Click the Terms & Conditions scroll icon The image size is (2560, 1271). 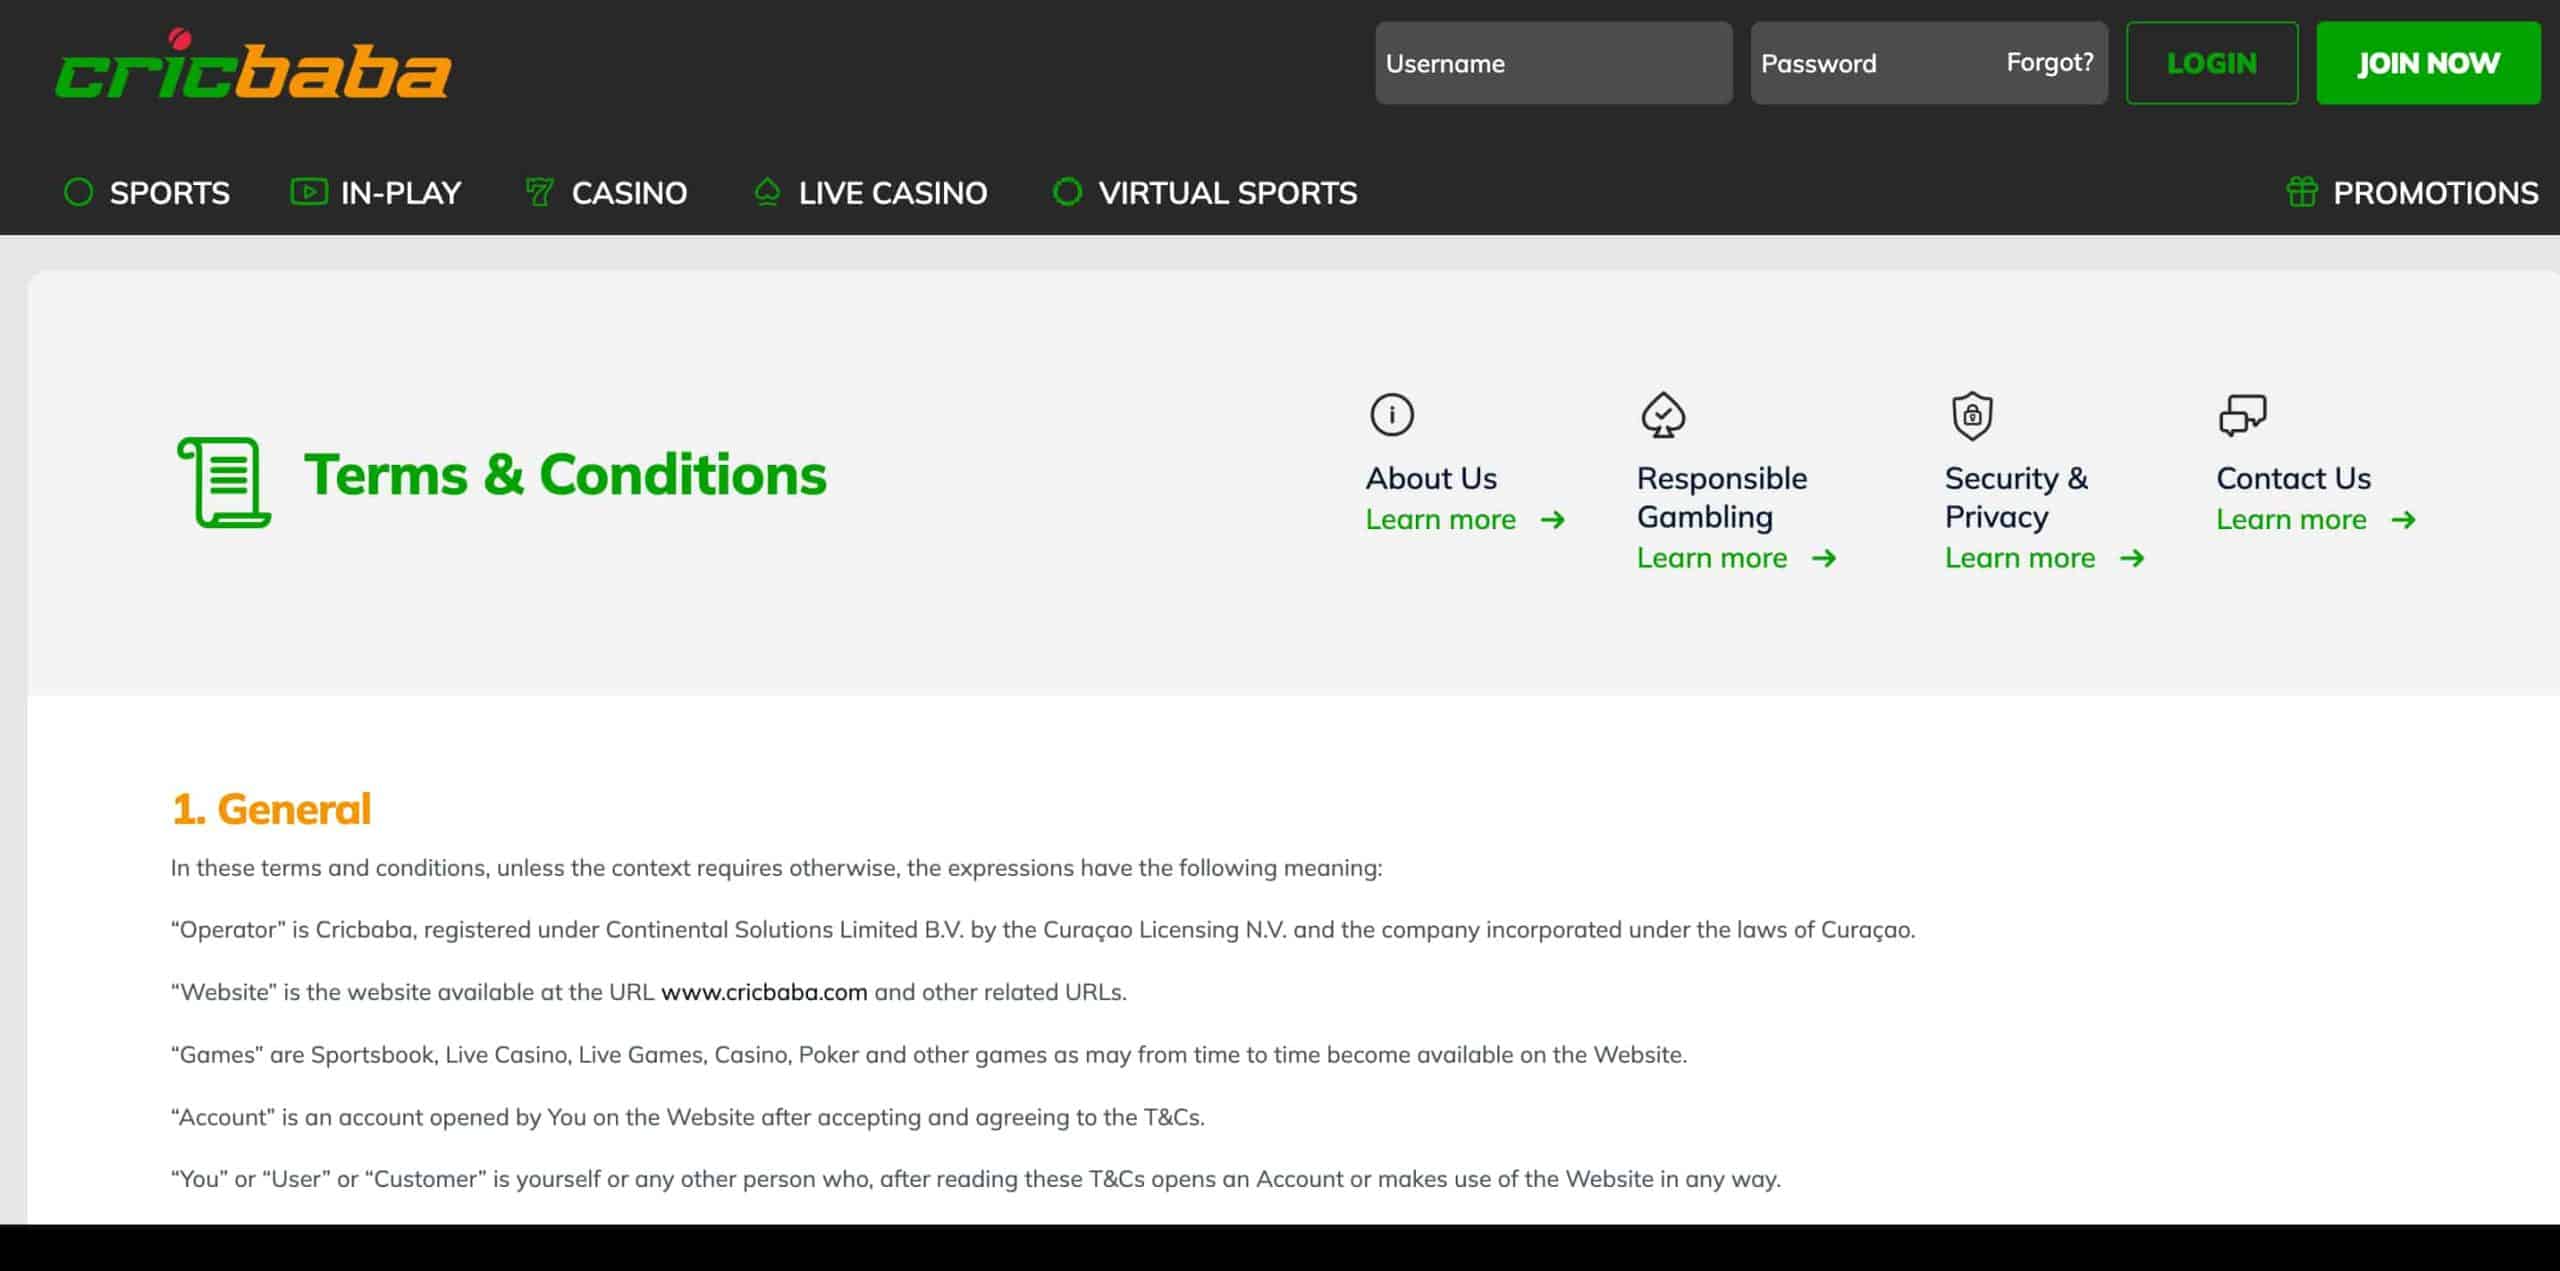(x=224, y=482)
